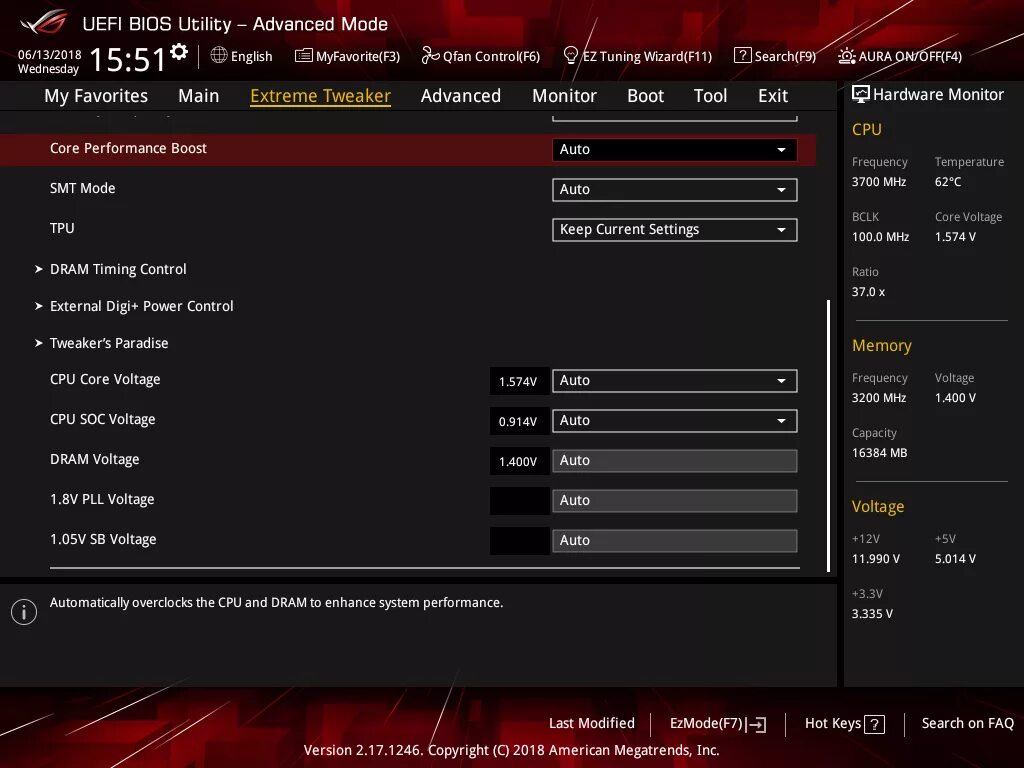1024x768 pixels.
Task: Click the 62°C temperature value
Action: 948,182
